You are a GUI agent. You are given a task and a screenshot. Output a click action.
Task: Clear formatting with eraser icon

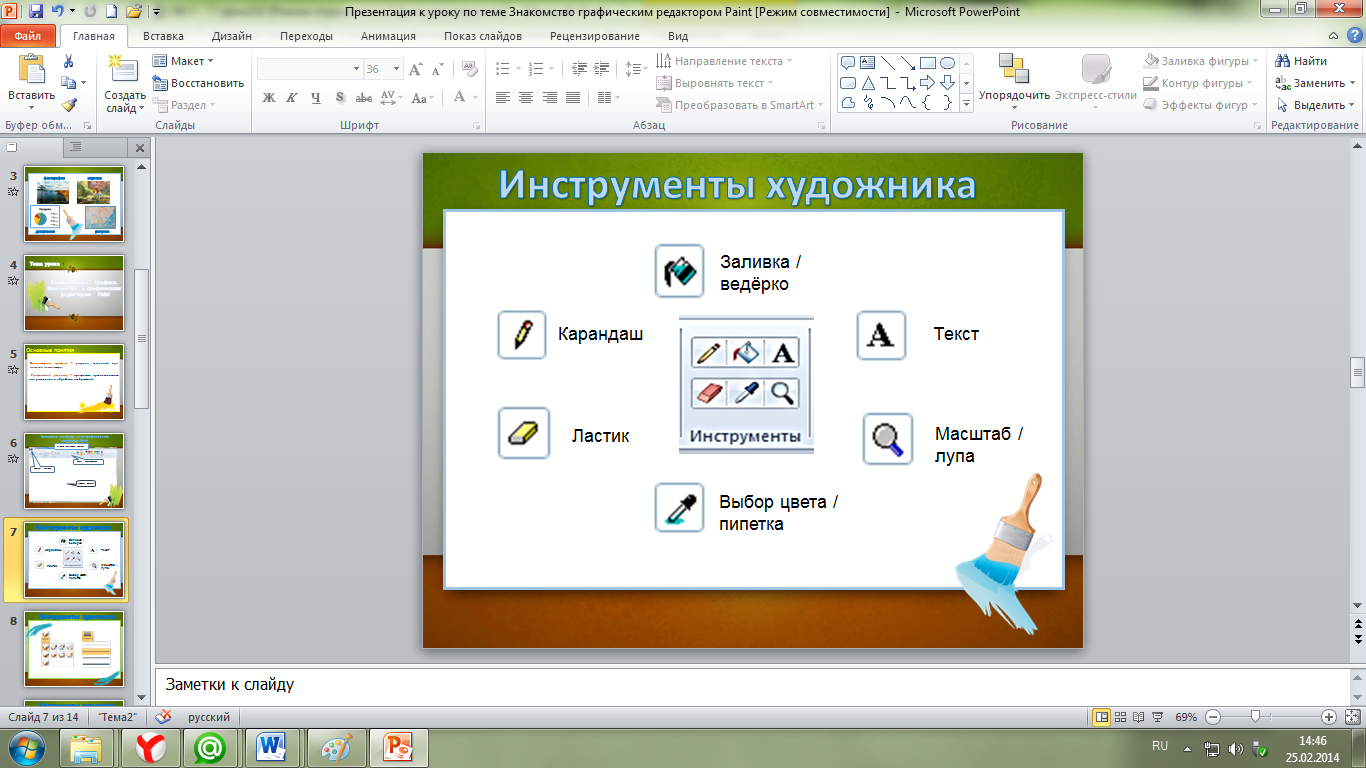pyautogui.click(x=468, y=69)
